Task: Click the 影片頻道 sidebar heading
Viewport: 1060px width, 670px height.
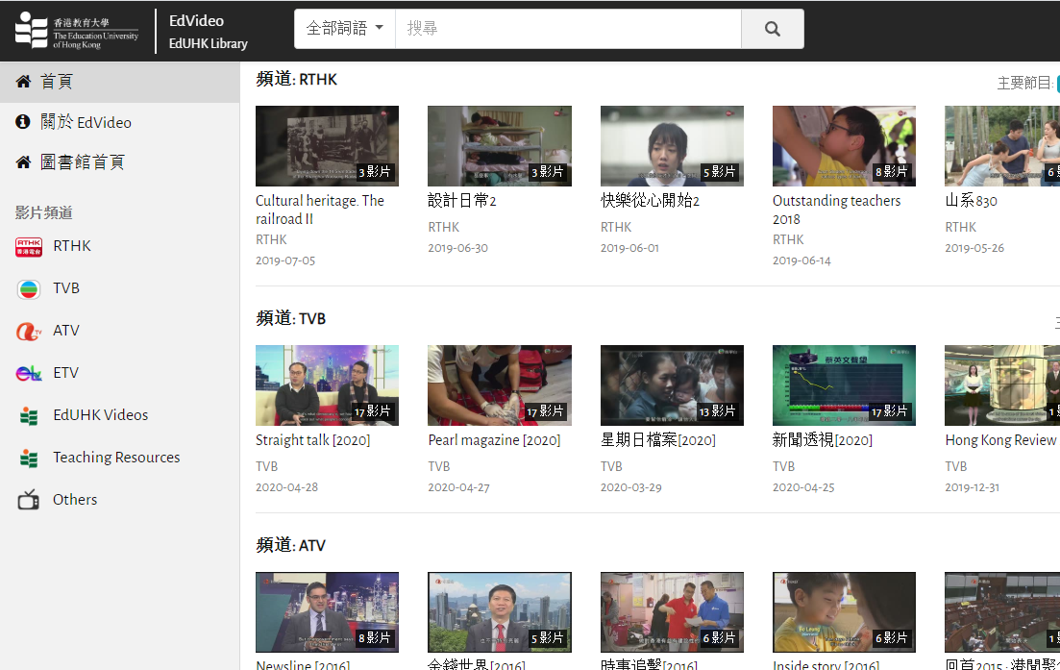Action: pos(44,212)
